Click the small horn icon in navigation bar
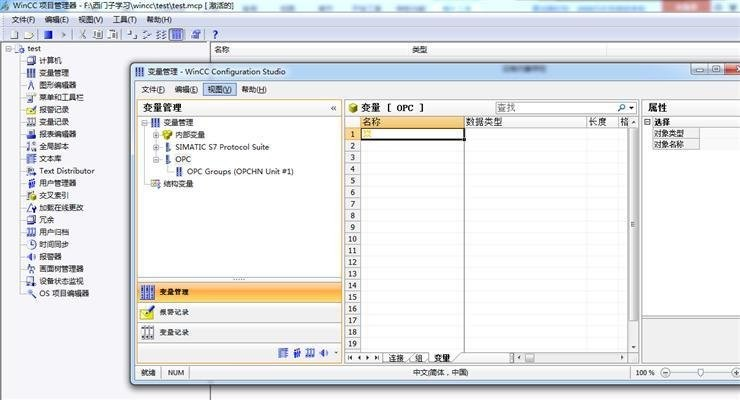The image size is (740, 400). [x=324, y=352]
